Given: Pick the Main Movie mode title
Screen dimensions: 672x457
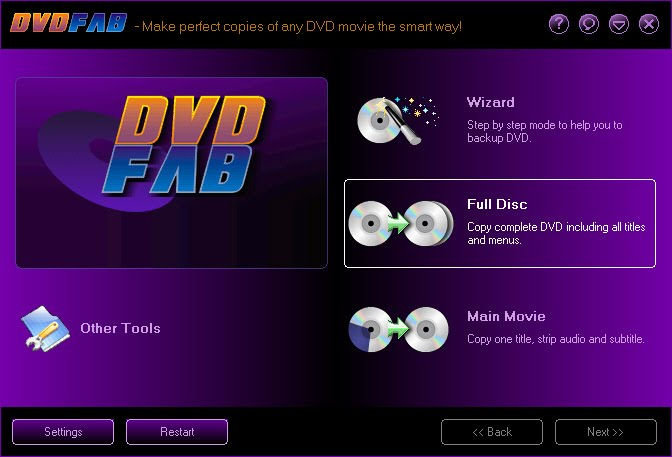Looking at the screenshot, I should click(x=506, y=316).
